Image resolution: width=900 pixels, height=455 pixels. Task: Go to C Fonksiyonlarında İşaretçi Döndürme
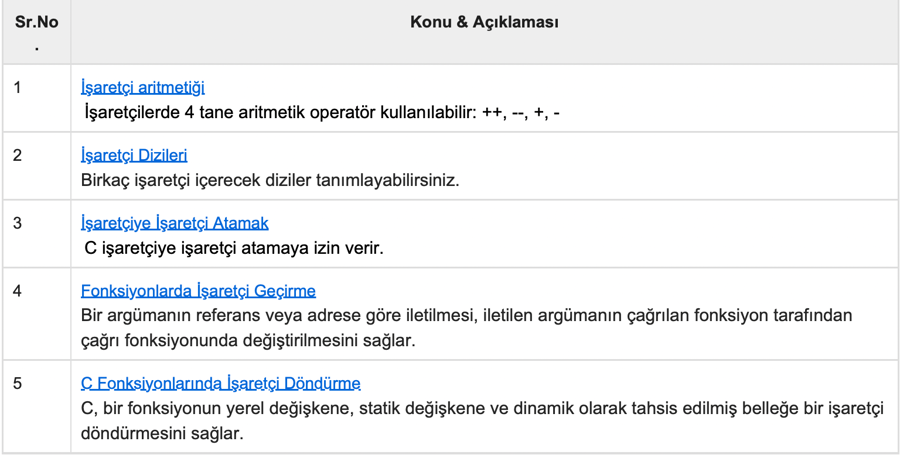click(220, 383)
